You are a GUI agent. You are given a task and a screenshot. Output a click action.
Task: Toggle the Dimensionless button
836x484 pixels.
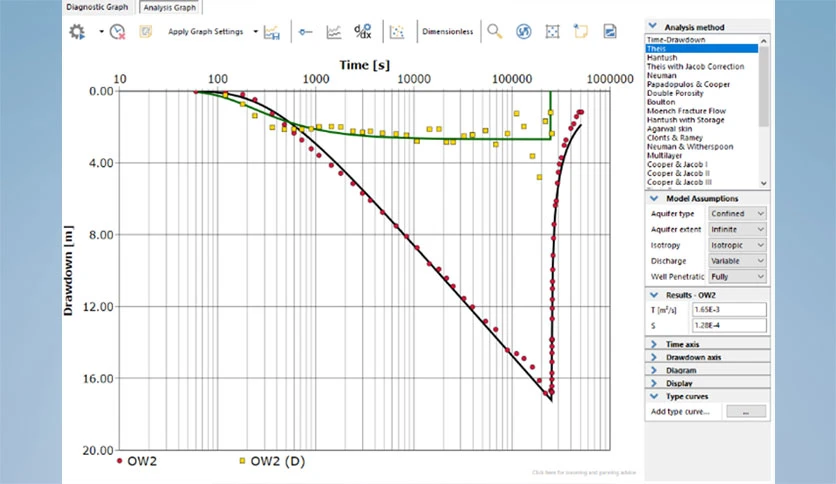pyautogui.click(x=447, y=31)
